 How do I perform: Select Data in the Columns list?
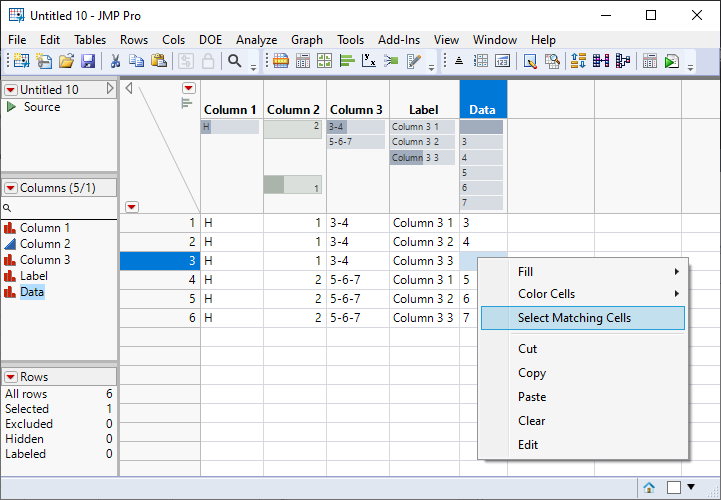32,292
